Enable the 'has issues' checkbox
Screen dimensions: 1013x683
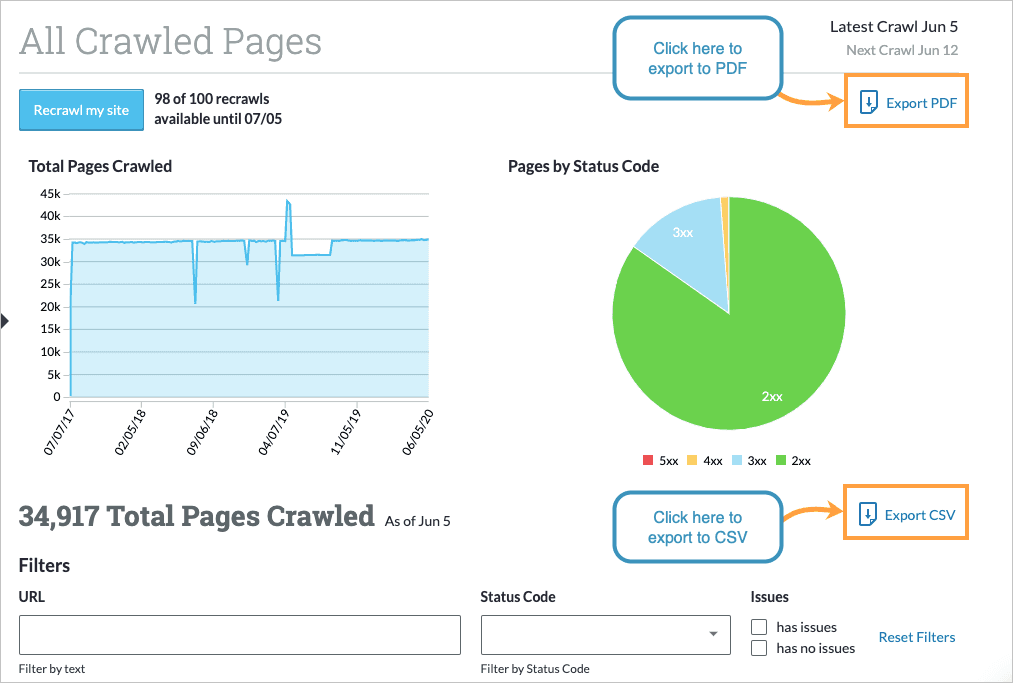[x=758, y=627]
